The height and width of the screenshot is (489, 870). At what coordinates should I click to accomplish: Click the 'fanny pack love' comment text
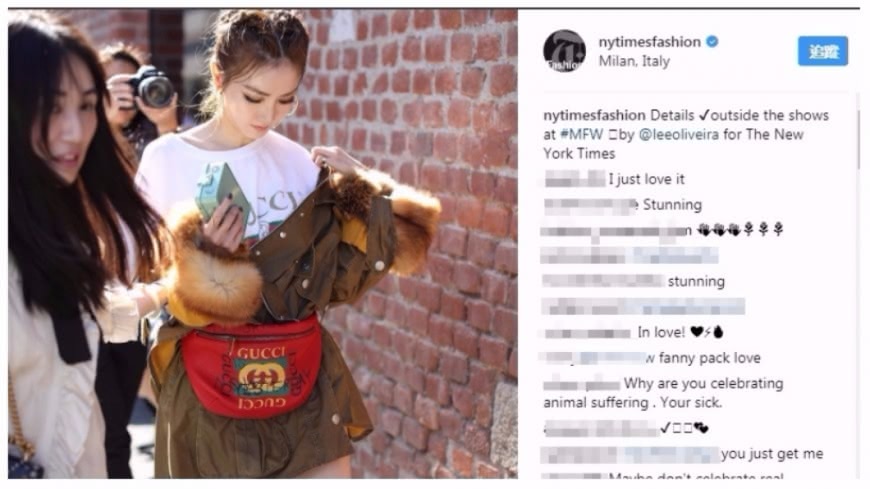click(x=709, y=358)
